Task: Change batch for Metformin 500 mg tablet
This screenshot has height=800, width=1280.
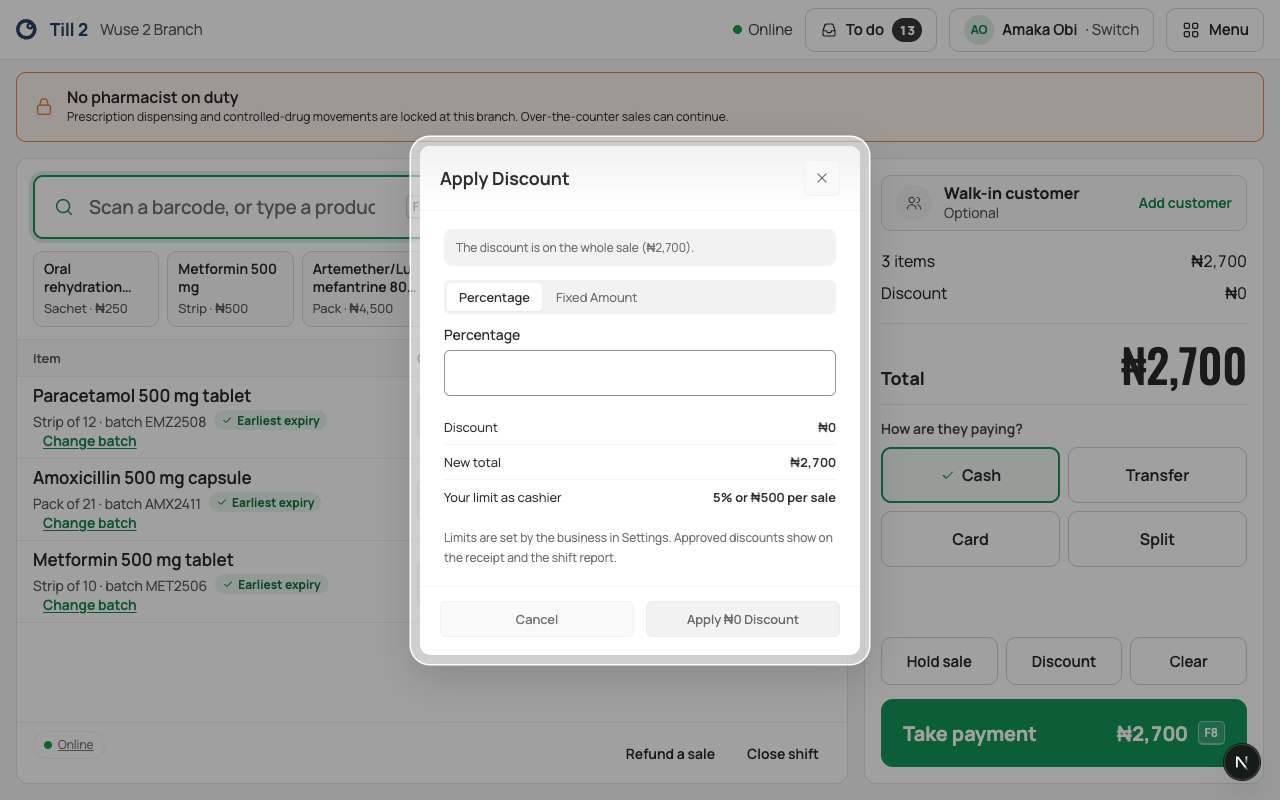Action: (x=89, y=605)
